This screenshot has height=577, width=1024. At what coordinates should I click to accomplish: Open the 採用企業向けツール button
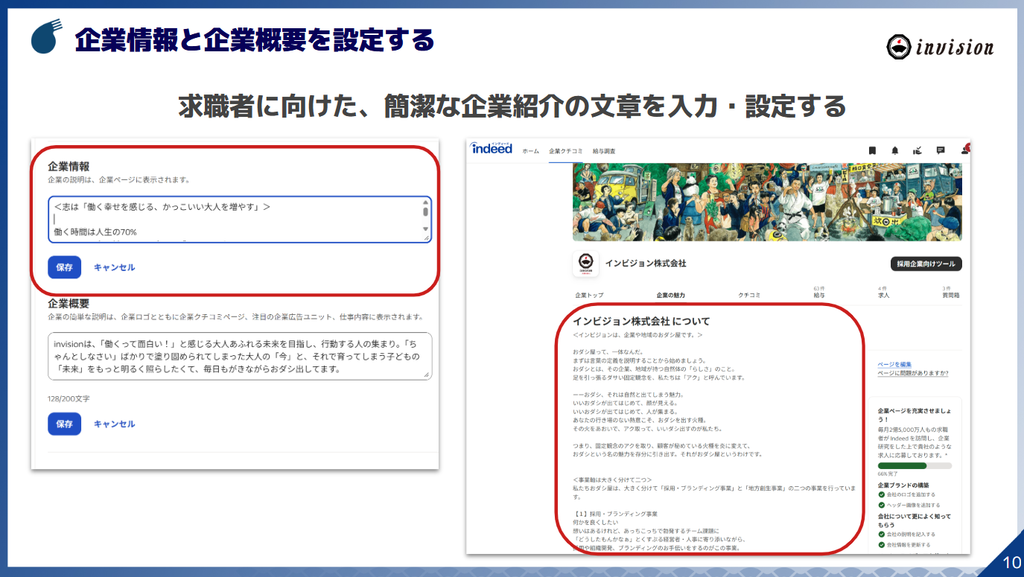[926, 264]
